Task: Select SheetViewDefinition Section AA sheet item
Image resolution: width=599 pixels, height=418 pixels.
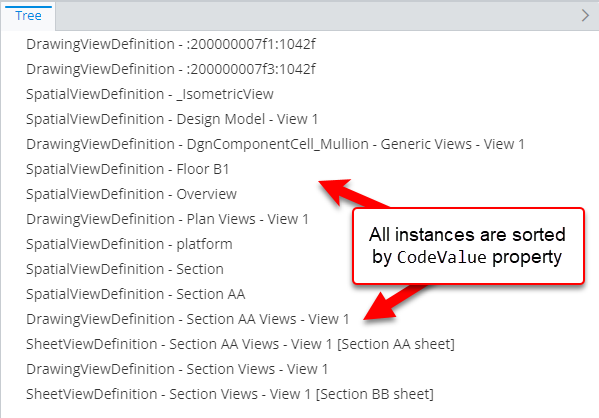Action: coord(240,344)
